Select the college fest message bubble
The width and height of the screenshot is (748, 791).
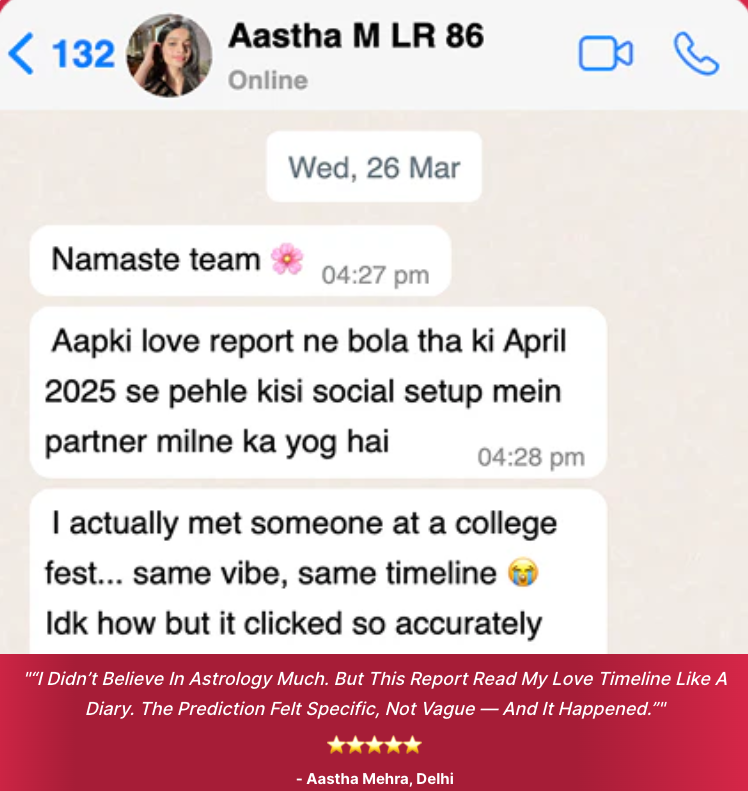(x=318, y=572)
